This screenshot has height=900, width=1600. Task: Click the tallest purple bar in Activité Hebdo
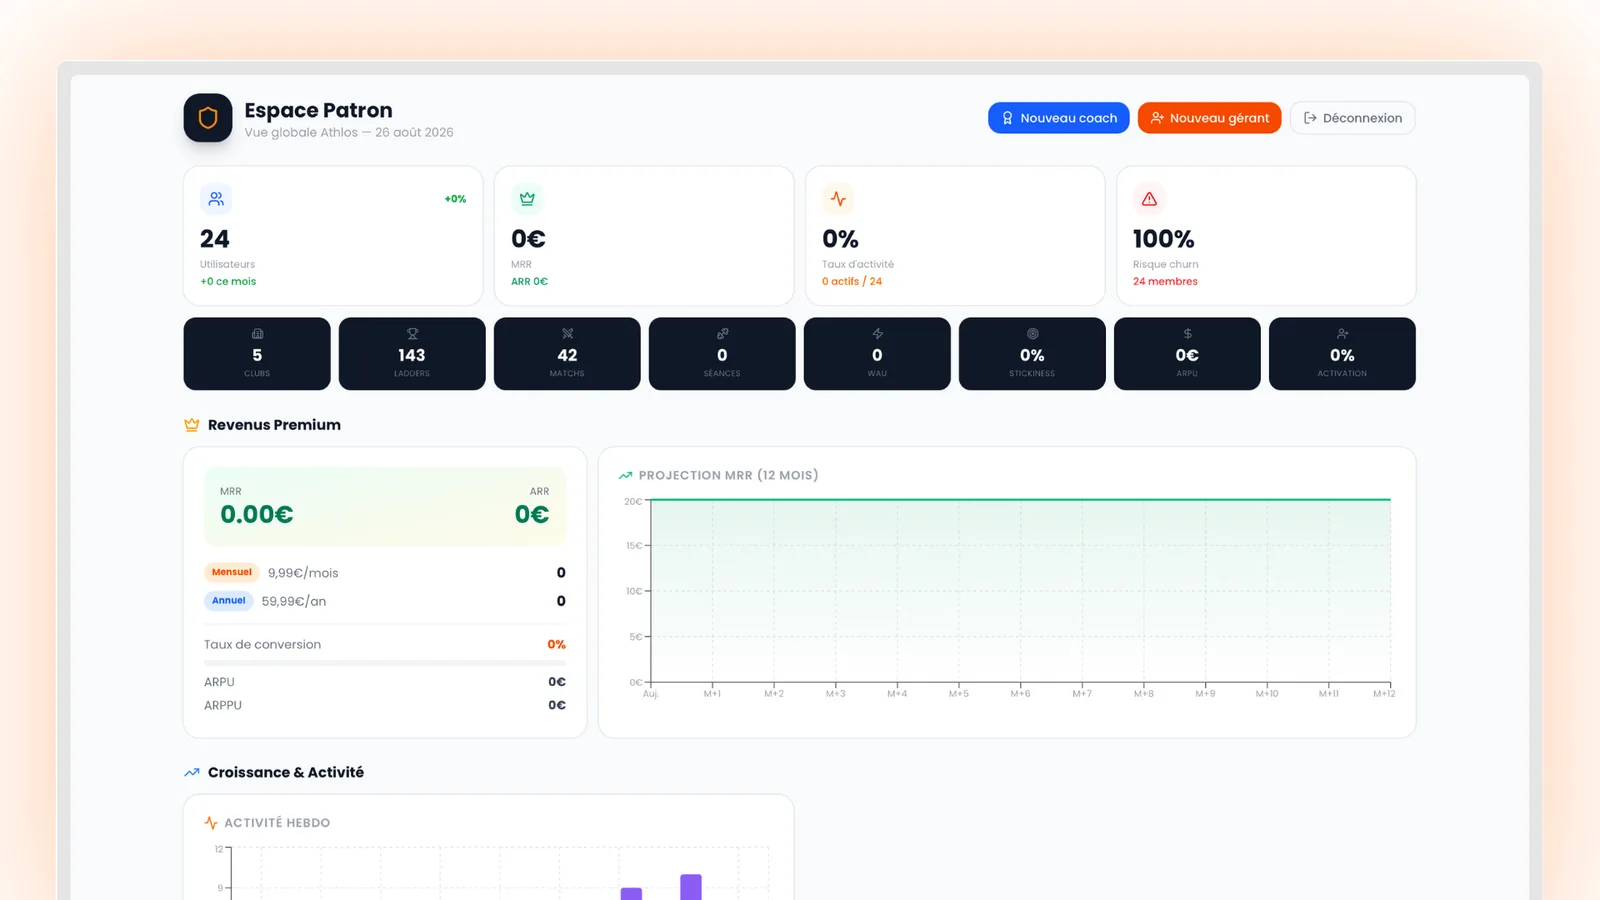coord(691,887)
